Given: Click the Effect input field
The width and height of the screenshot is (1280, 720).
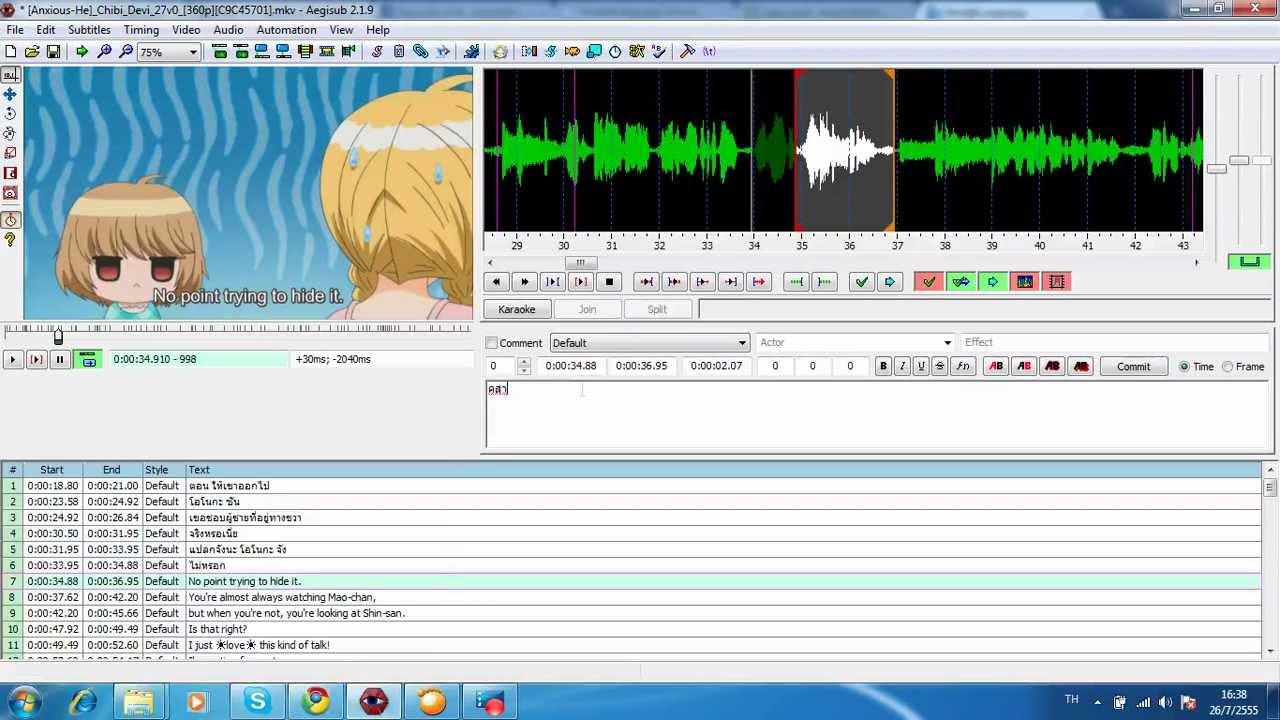Looking at the screenshot, I should 1116,343.
